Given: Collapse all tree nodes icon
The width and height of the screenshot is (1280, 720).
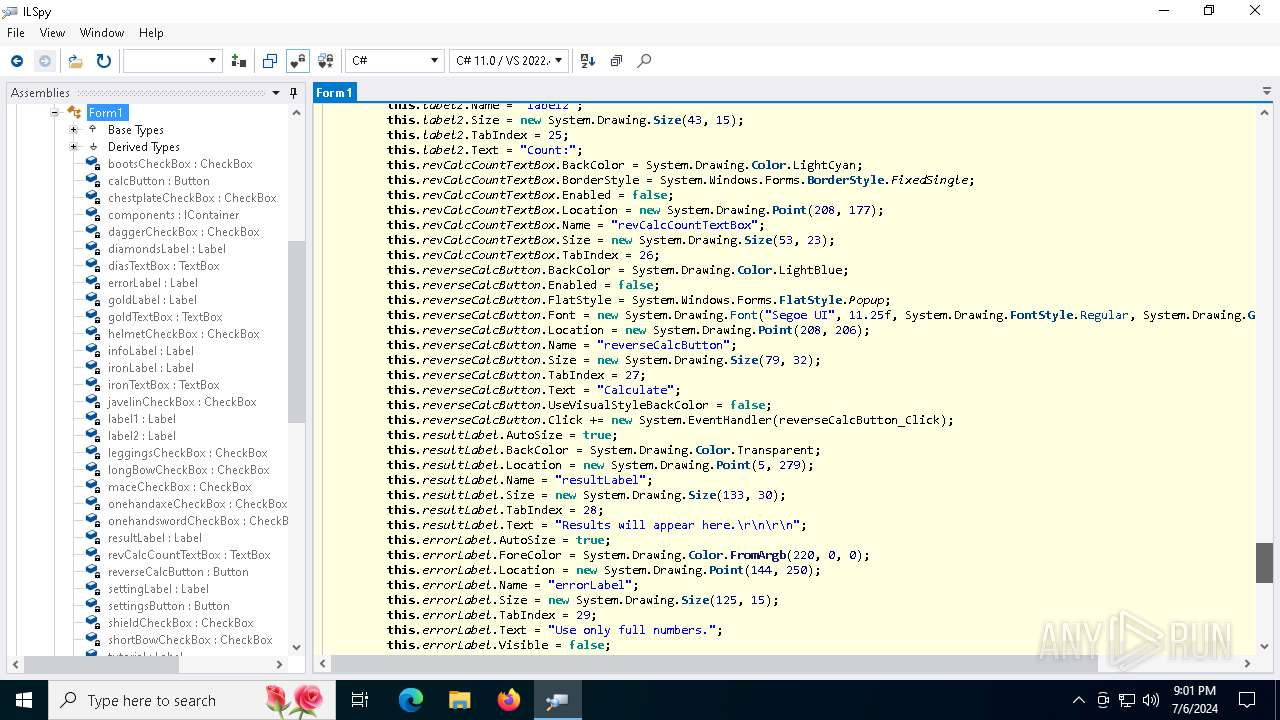Looking at the screenshot, I should 616,61.
